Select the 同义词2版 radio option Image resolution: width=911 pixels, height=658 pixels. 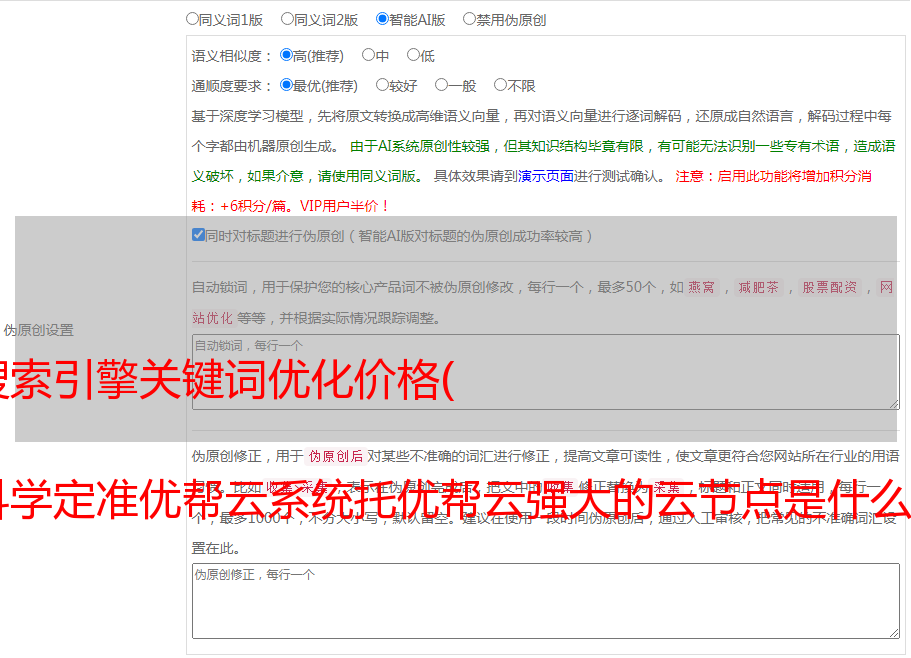coord(287,19)
